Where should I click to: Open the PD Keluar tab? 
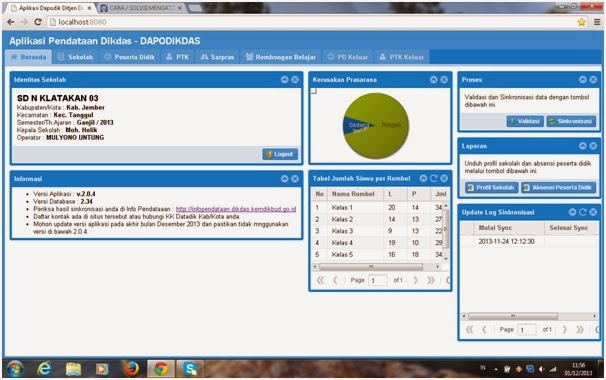347,57
